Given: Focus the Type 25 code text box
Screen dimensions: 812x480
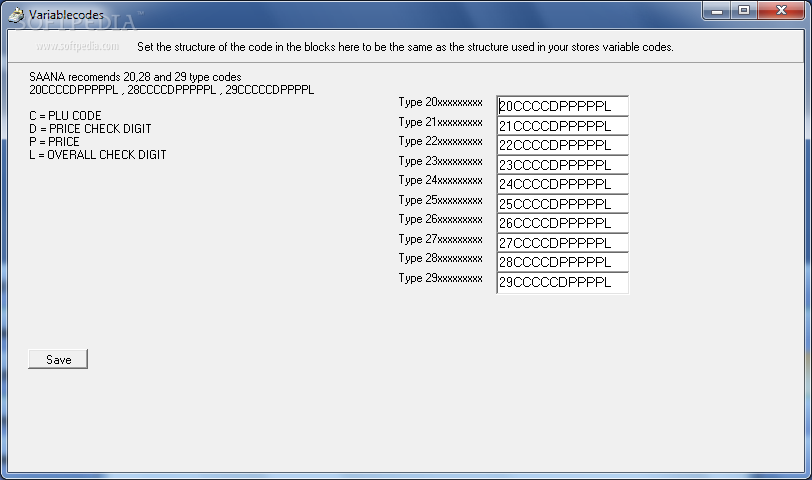Looking at the screenshot, I should click(x=562, y=203).
